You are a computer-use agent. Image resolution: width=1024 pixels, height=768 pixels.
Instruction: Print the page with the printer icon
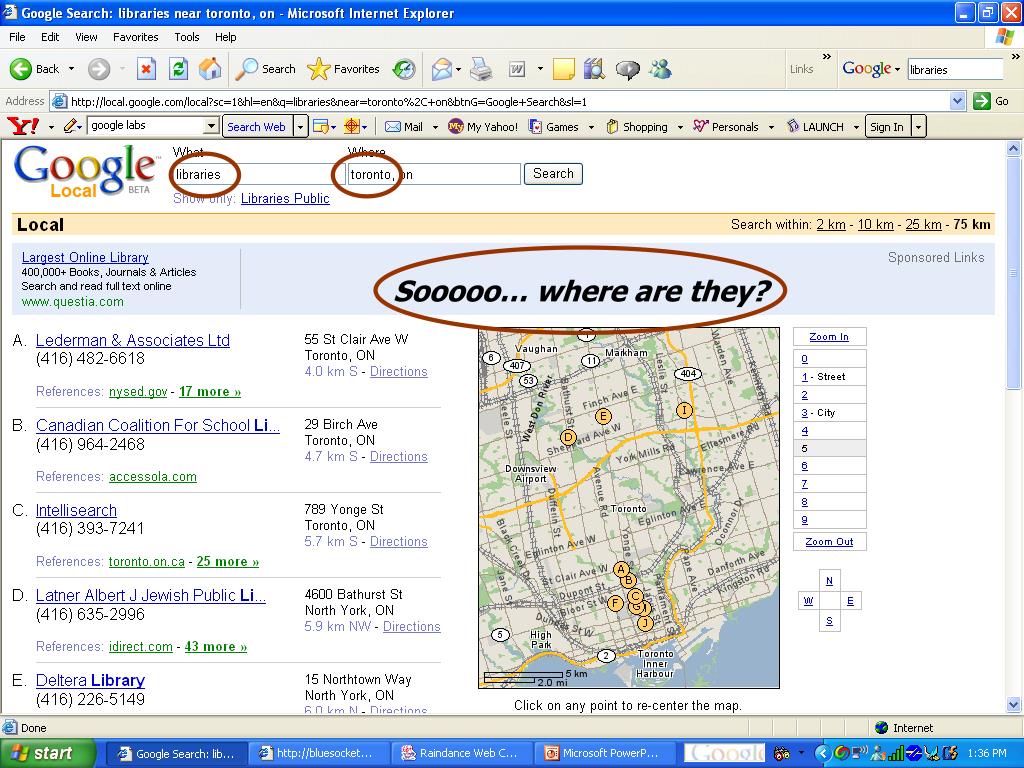(481, 69)
